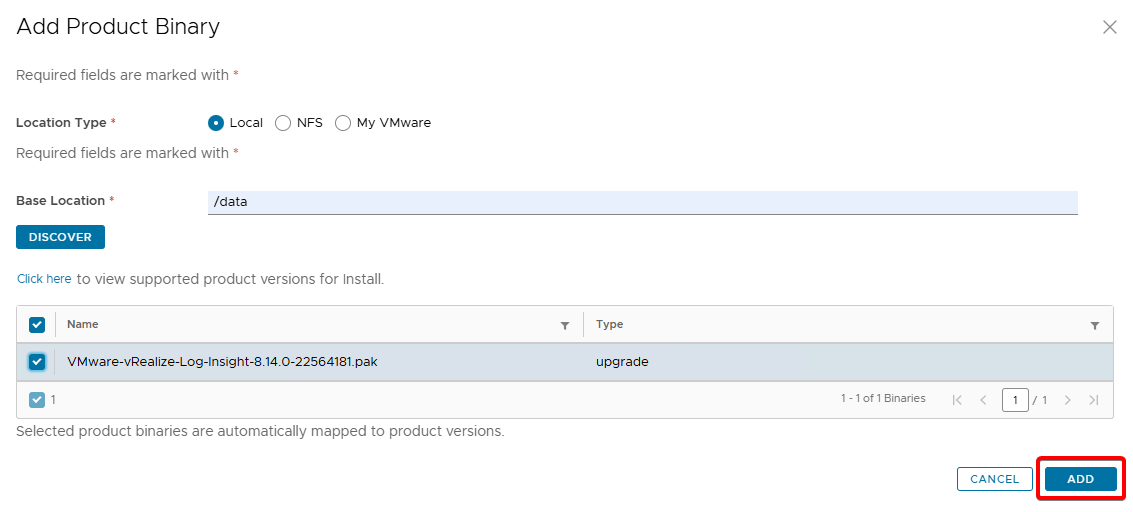The height and width of the screenshot is (512, 1133).
Task: Toggle the select-all header checkbox
Action: tap(37, 325)
